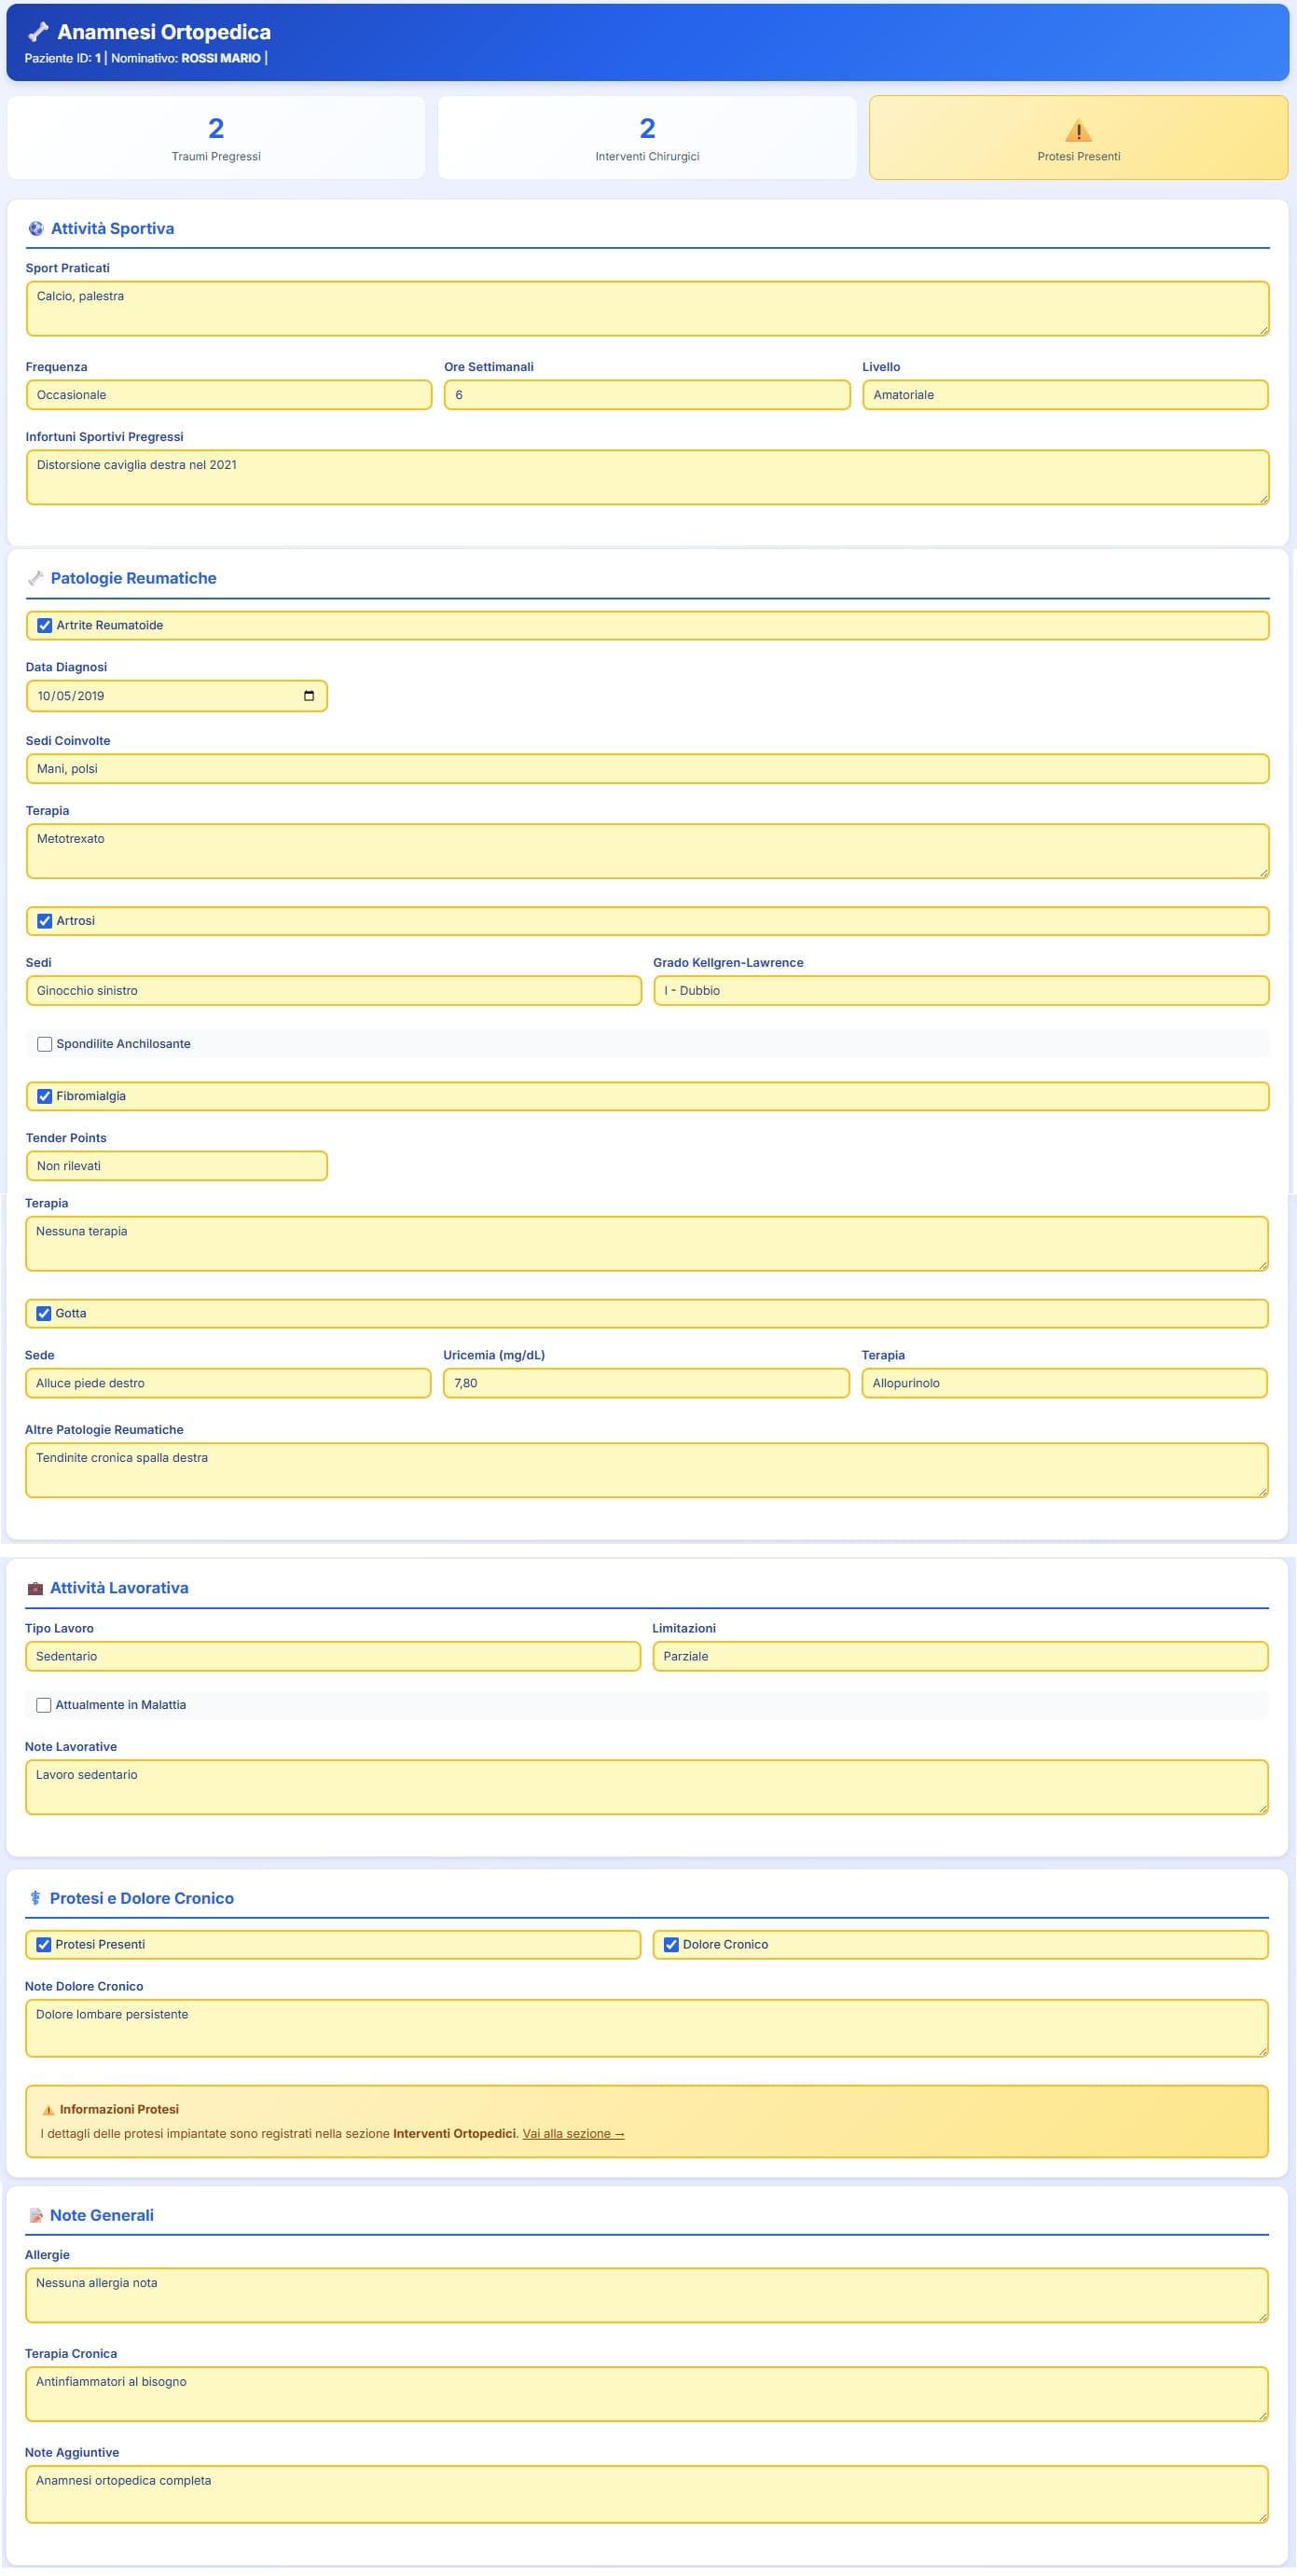Screen dimensions: 1297x2576
Task: Toggle the Dolore Cronico checkbox
Action: pyautogui.click(x=671, y=1945)
